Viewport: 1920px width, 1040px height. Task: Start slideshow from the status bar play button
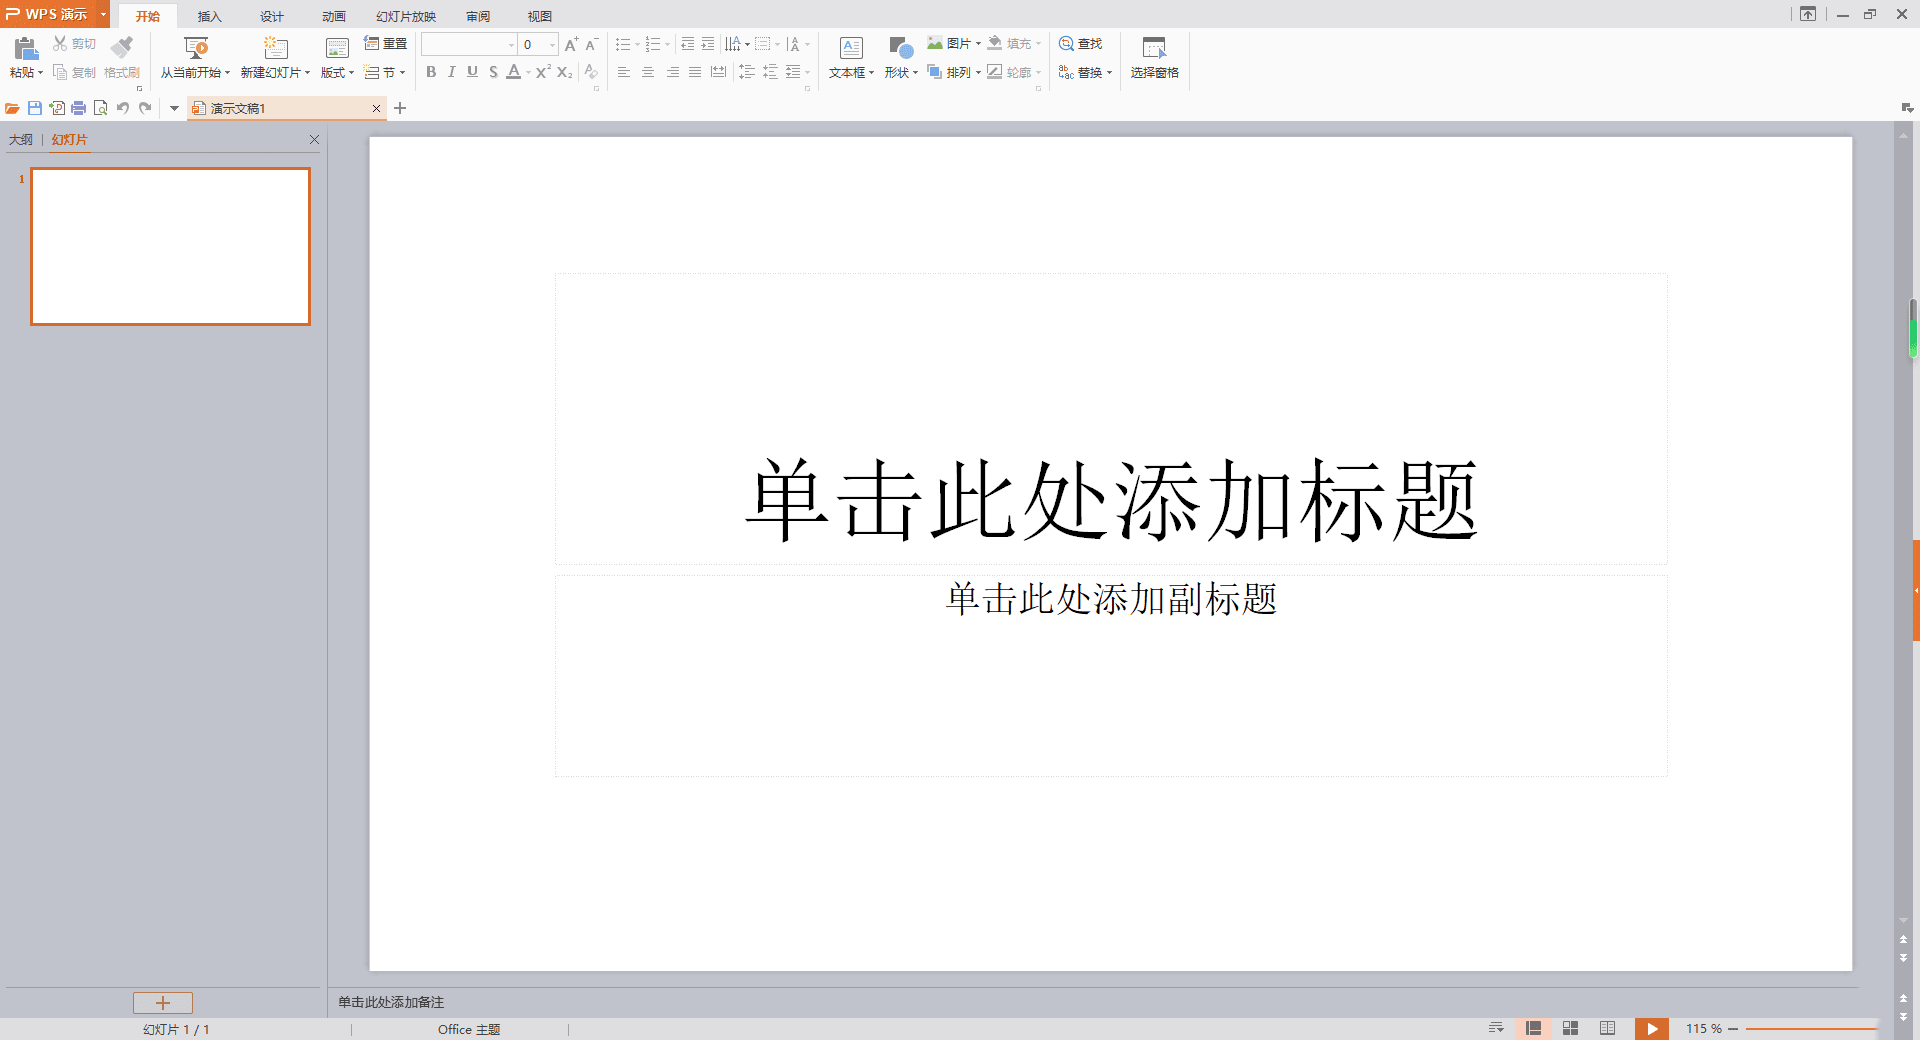(1652, 1028)
